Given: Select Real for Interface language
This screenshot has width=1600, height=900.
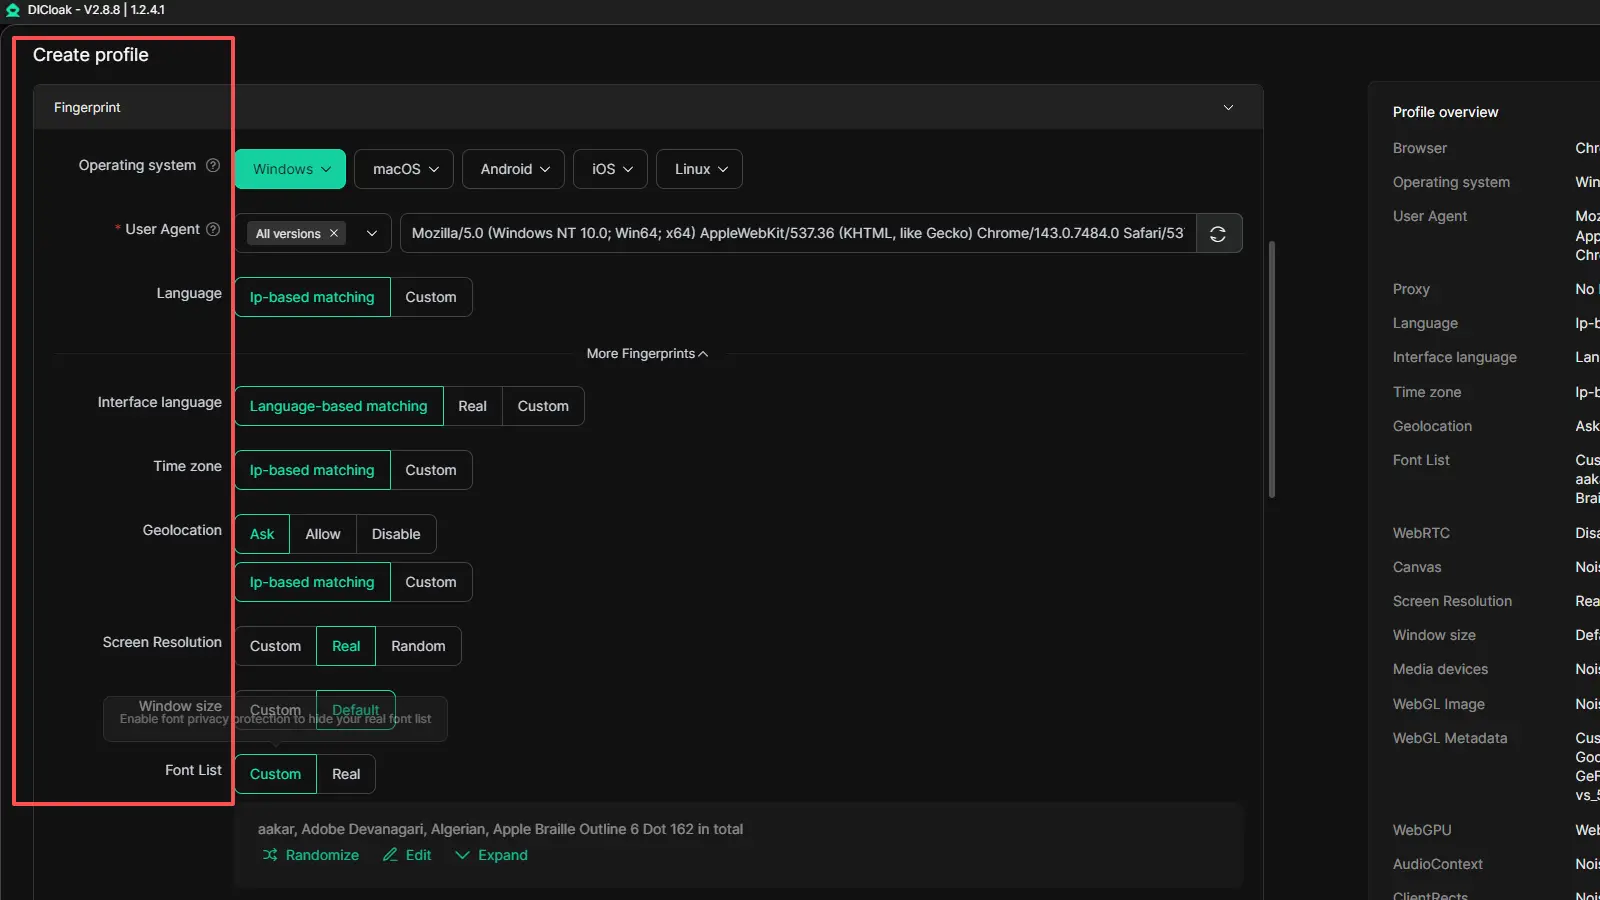Looking at the screenshot, I should 472,407.
